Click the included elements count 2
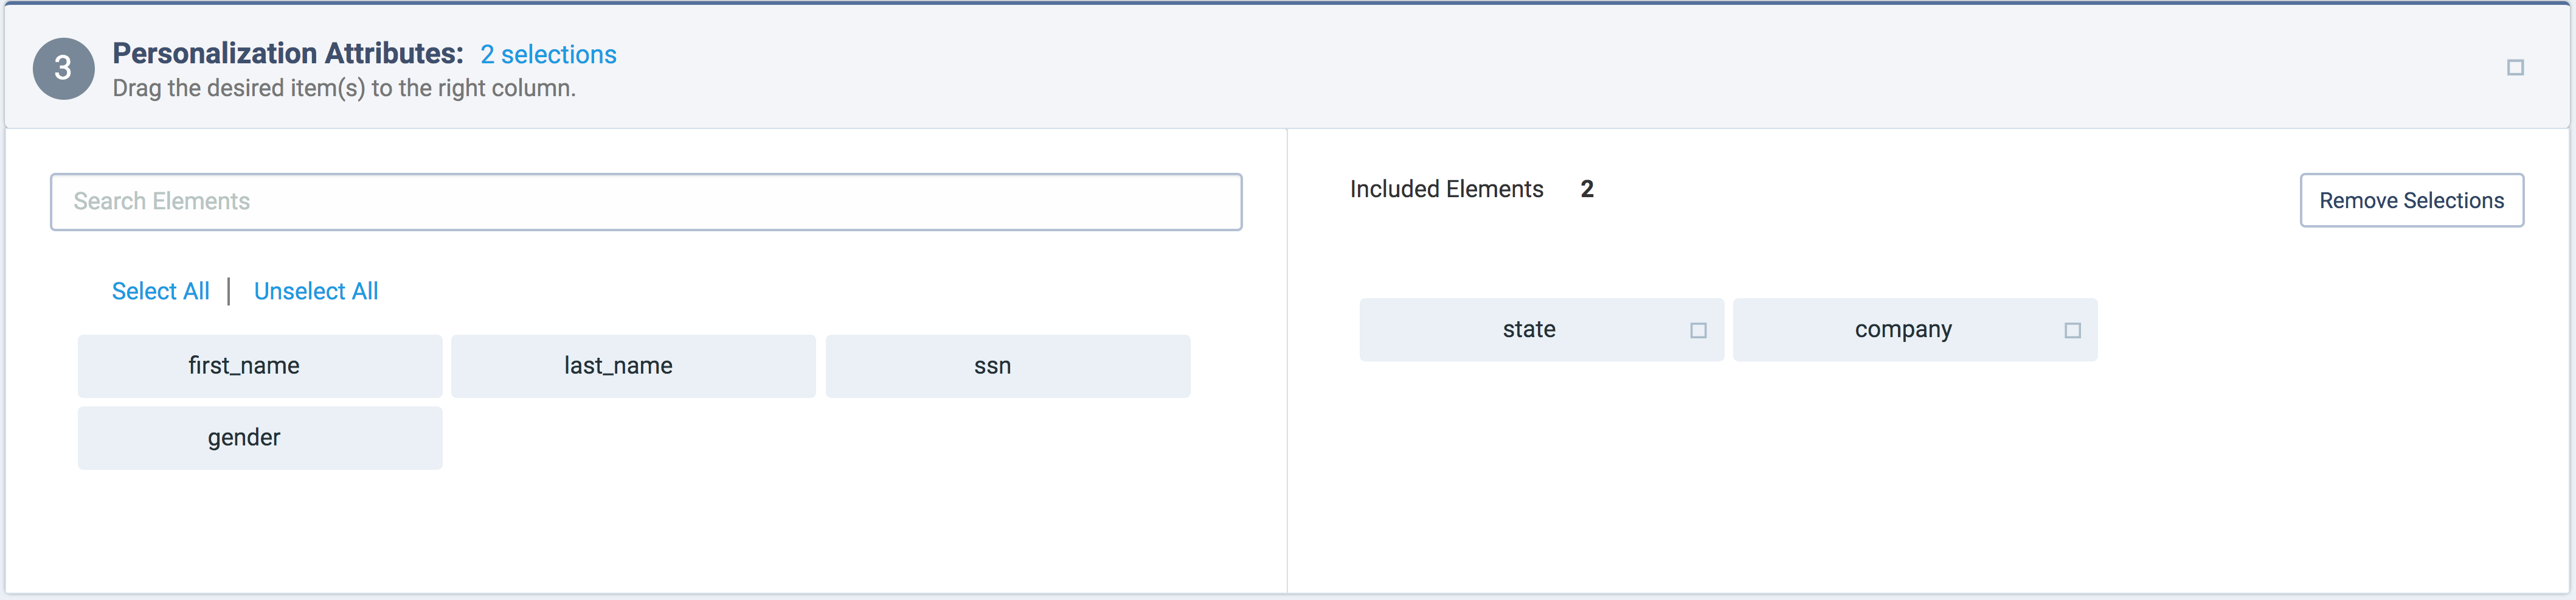Viewport: 2576px width, 600px height. tap(1587, 189)
